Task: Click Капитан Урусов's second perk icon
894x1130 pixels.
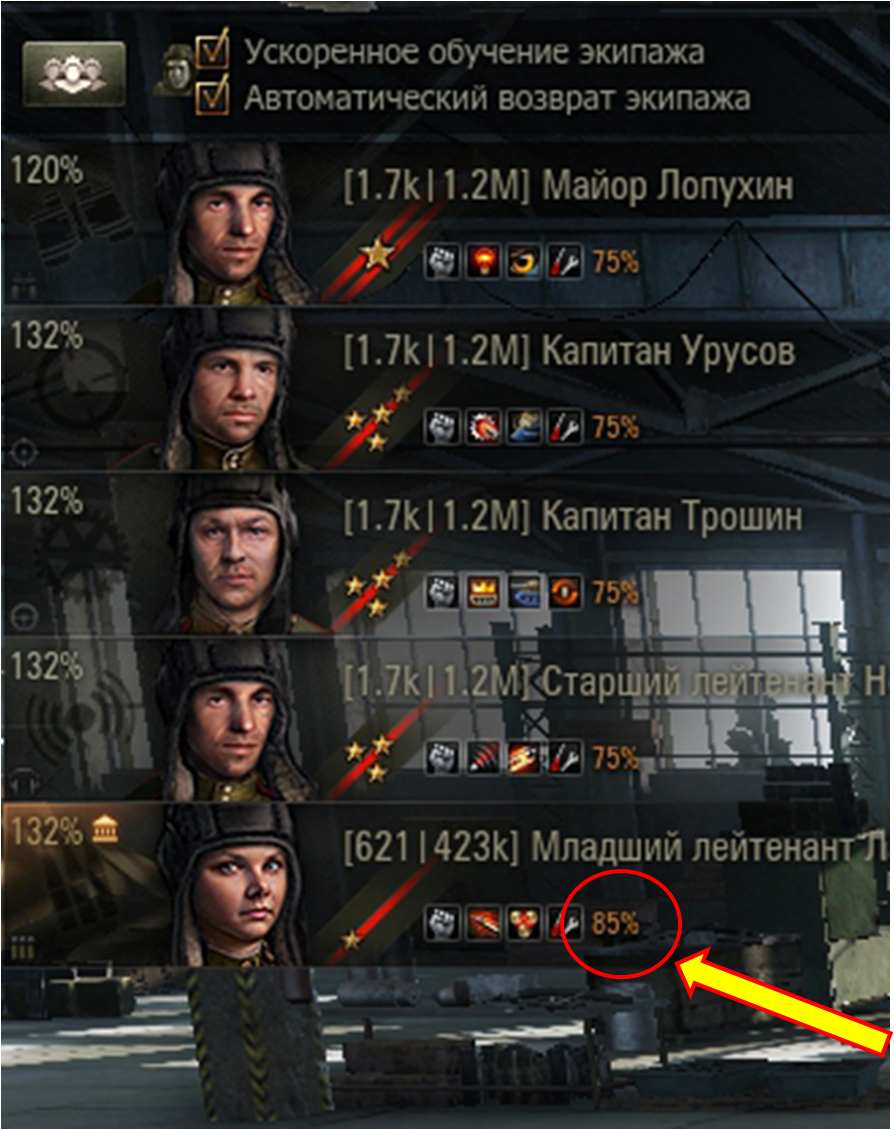Action: pos(483,427)
